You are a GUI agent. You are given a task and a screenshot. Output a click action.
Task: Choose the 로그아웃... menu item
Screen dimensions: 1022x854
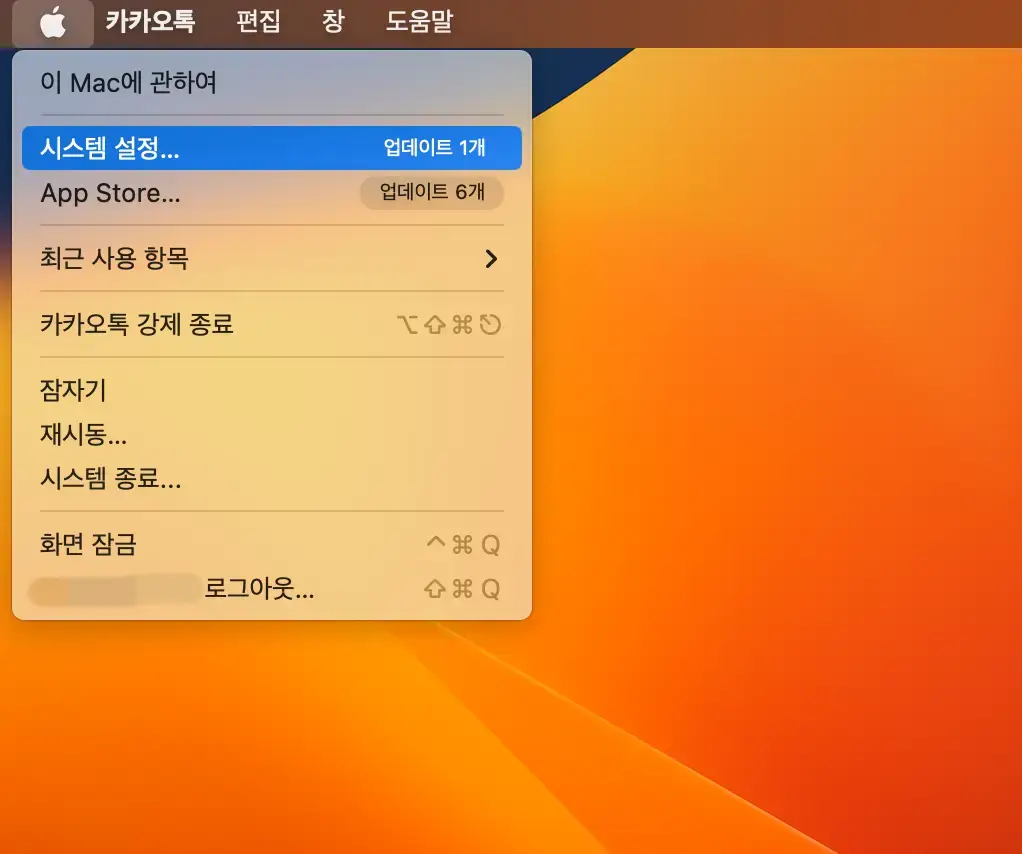(272, 589)
